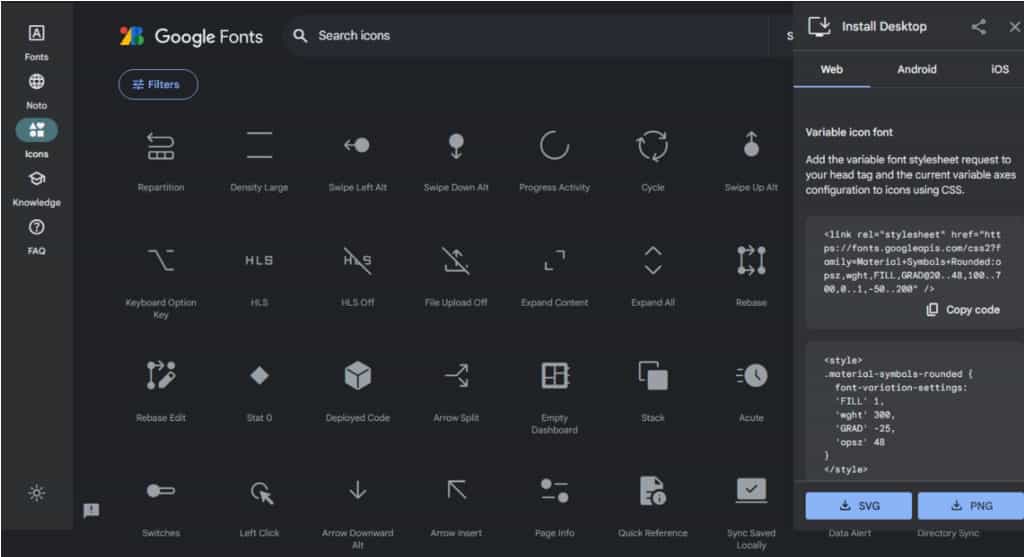Download the icon as SVG

point(858,505)
